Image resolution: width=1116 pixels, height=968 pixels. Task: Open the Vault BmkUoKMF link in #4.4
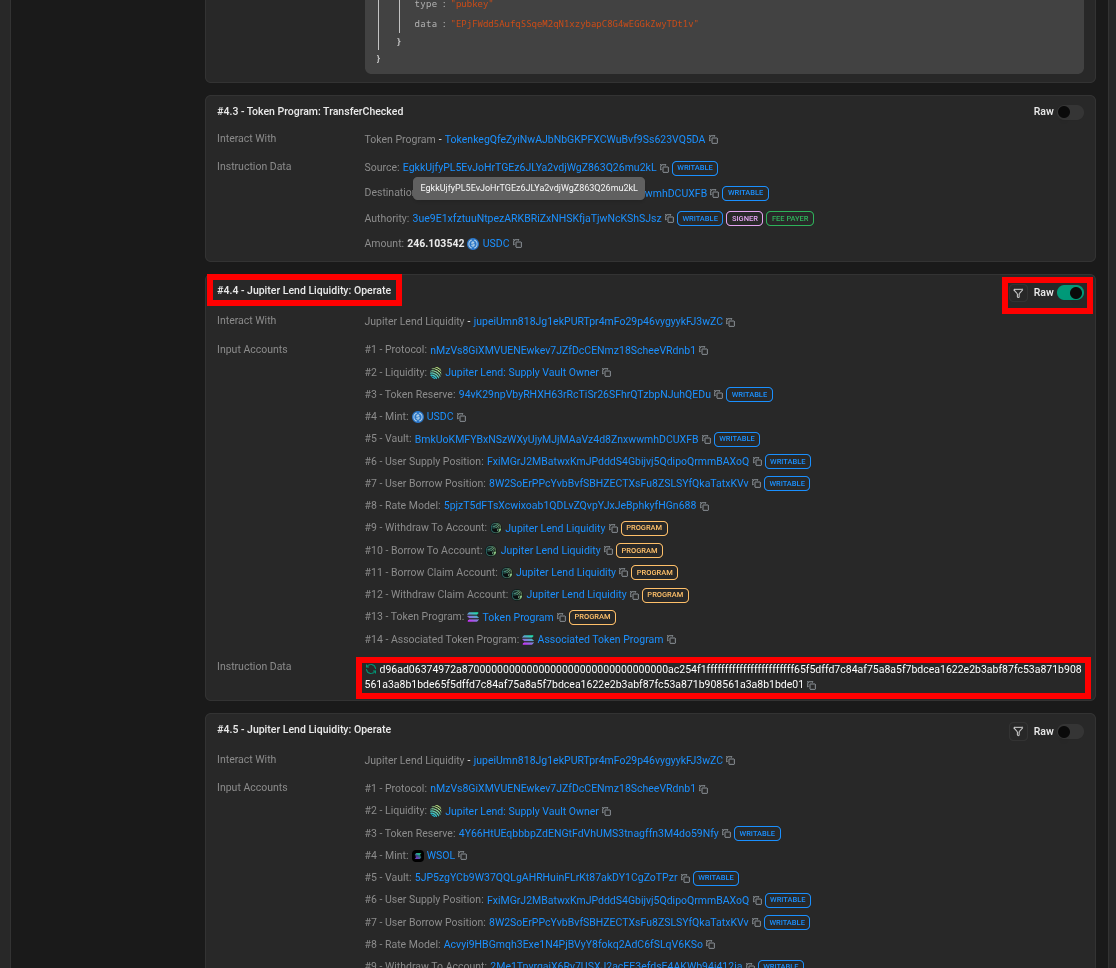pyautogui.click(x=556, y=439)
